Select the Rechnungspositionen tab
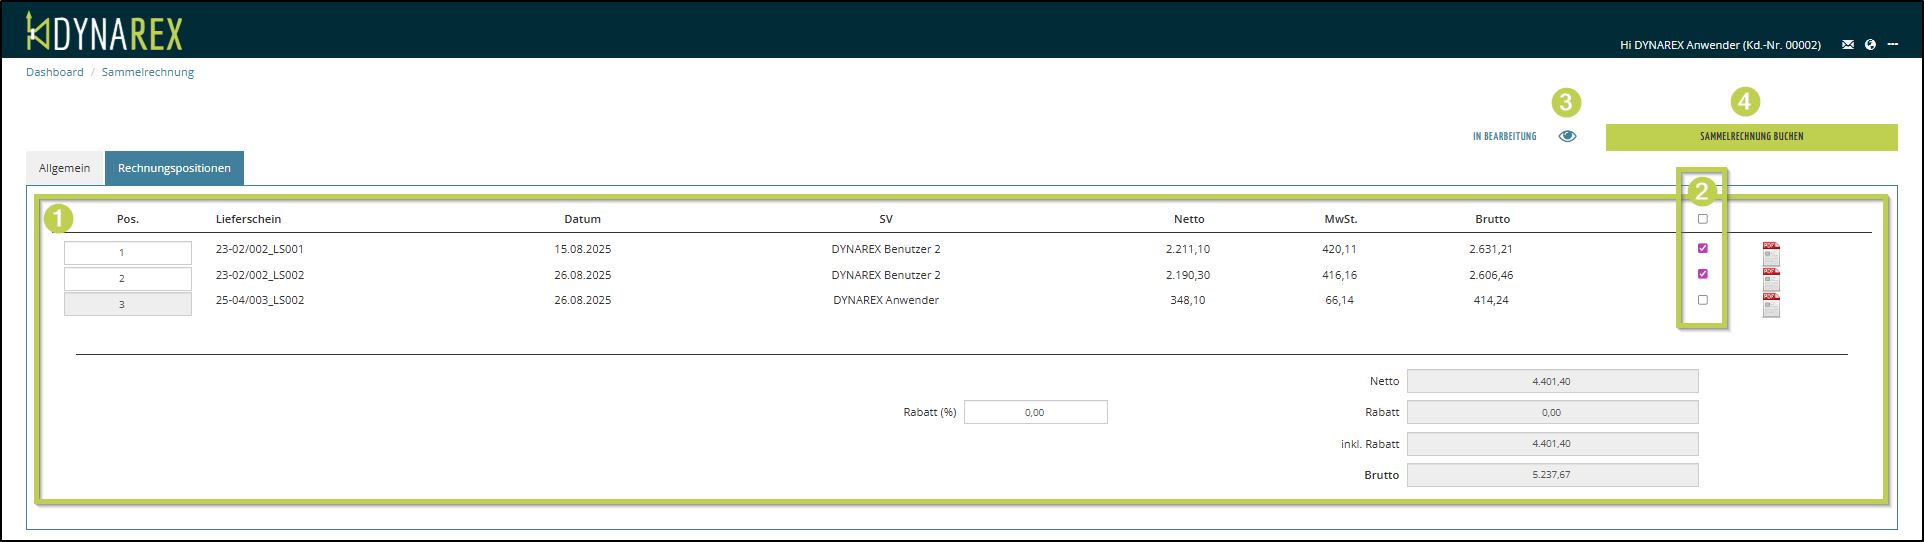1924x542 pixels. pos(174,168)
